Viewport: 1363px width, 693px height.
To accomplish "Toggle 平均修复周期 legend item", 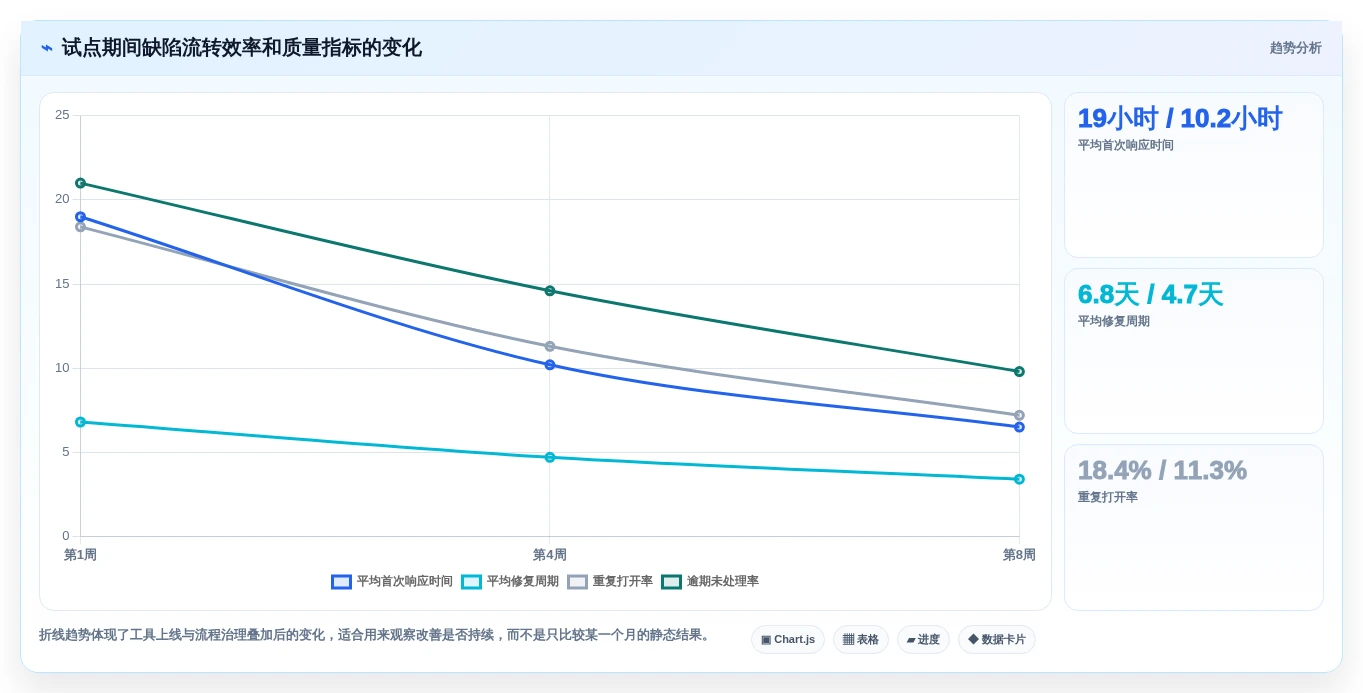I will coord(510,581).
